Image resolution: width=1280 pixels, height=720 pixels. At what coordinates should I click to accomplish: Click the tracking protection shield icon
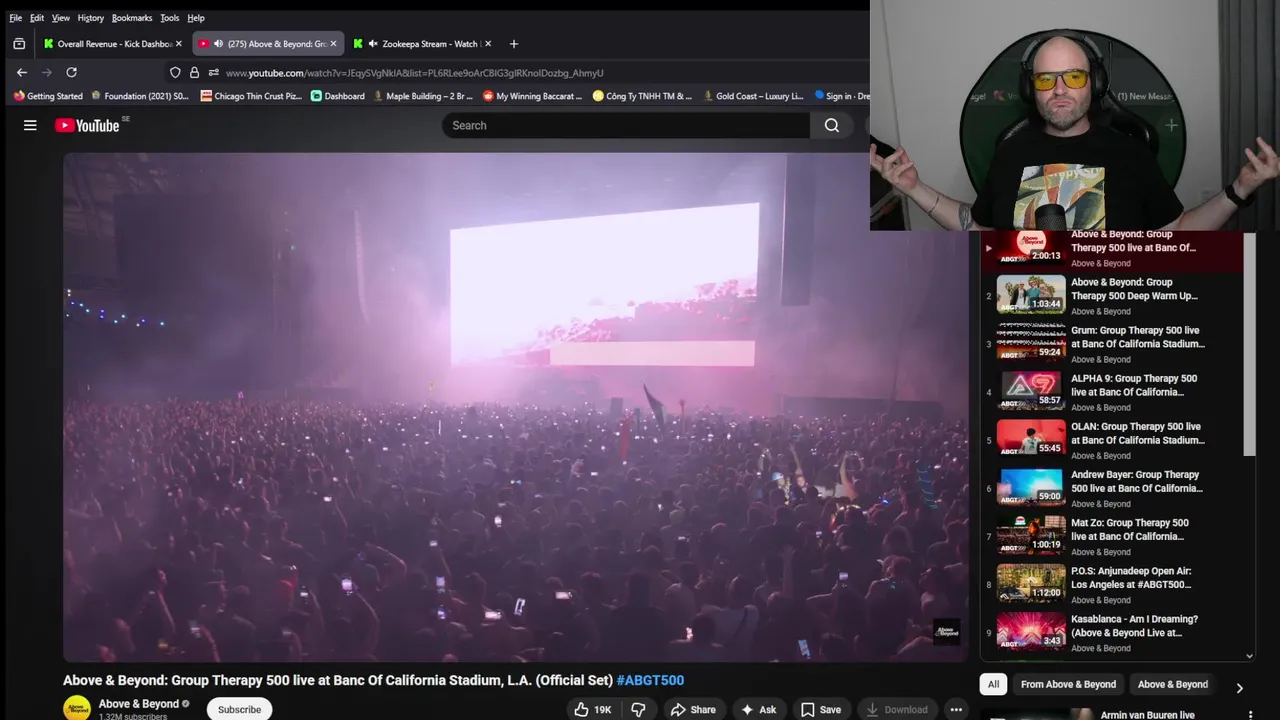click(175, 72)
